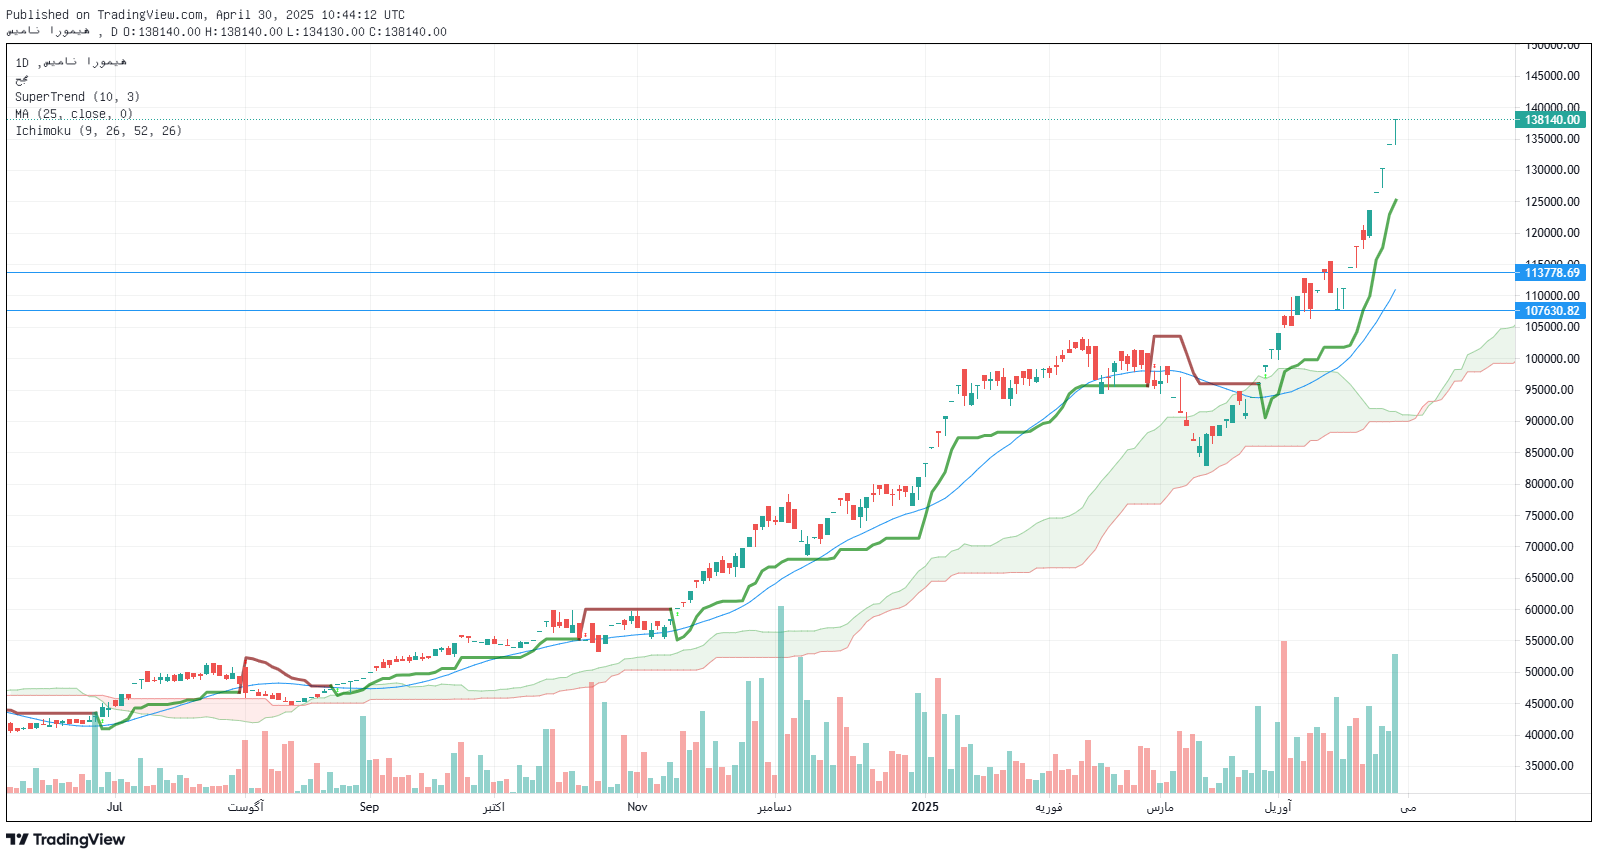This screenshot has width=1598, height=858.
Task: Click the Sep label on time axis
Action: 369,807
